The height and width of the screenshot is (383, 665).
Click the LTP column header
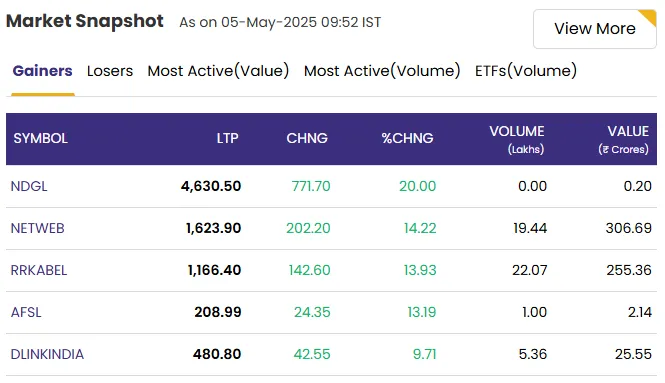click(x=227, y=138)
